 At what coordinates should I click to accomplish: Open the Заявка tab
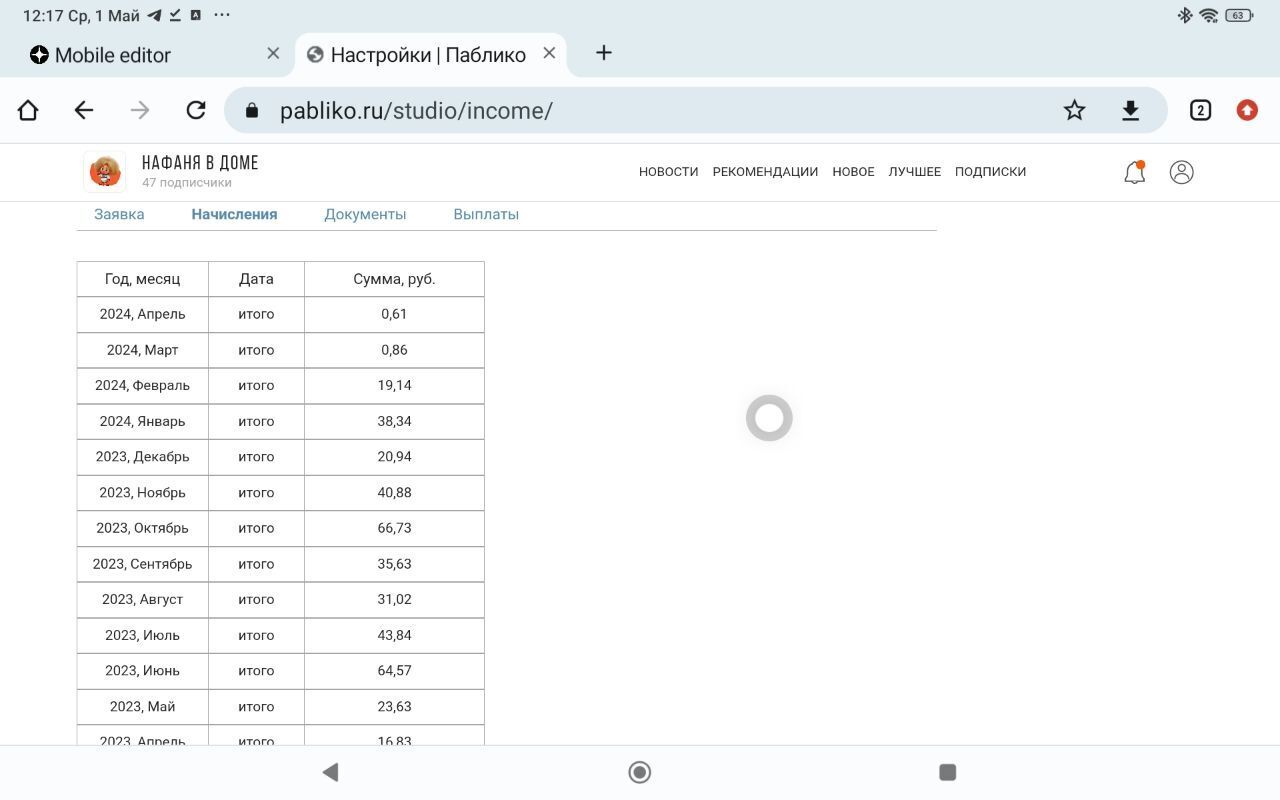(x=119, y=214)
